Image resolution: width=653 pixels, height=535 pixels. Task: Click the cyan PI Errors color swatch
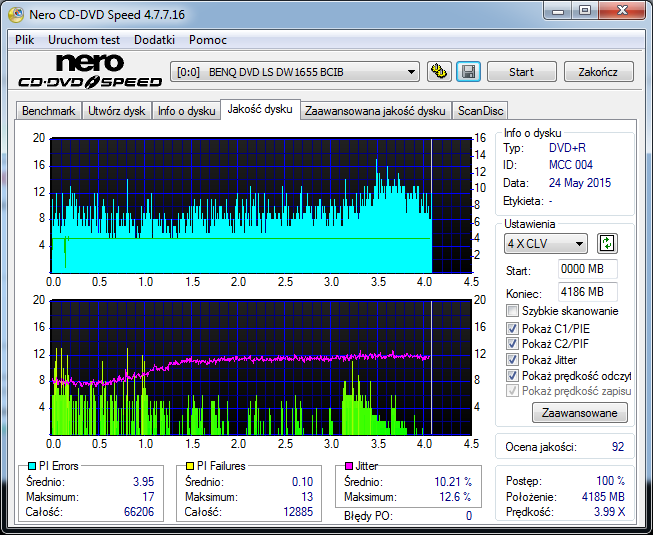click(32, 466)
